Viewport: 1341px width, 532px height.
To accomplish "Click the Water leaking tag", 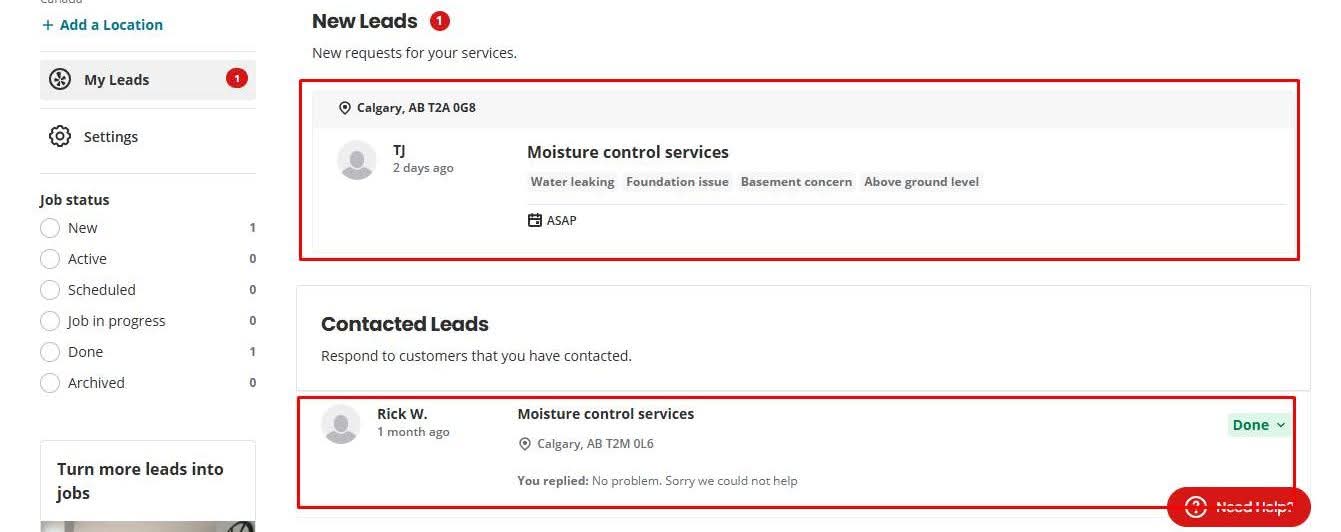I will pos(572,182).
